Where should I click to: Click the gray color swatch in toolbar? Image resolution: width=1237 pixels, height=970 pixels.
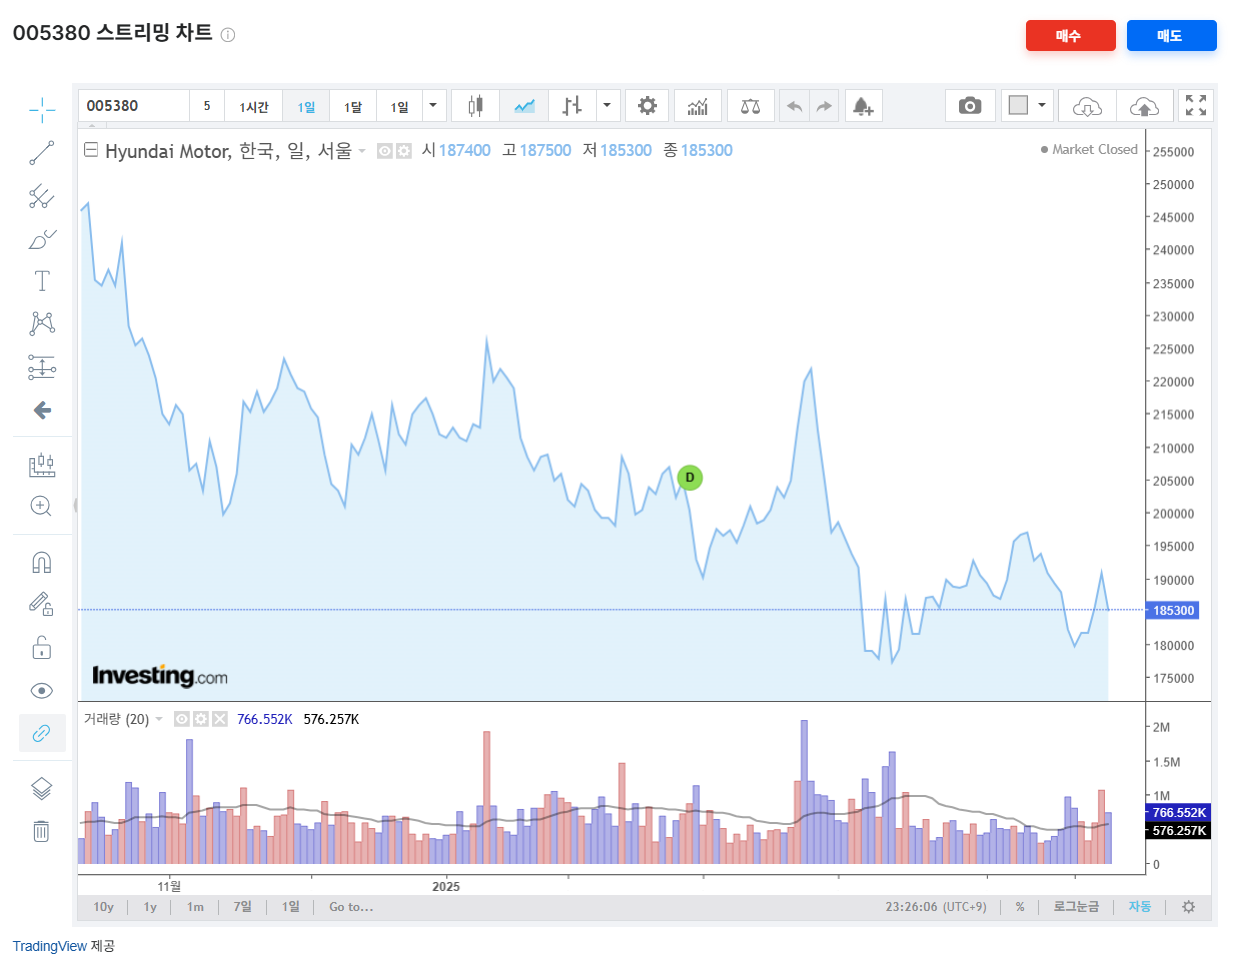[1018, 105]
